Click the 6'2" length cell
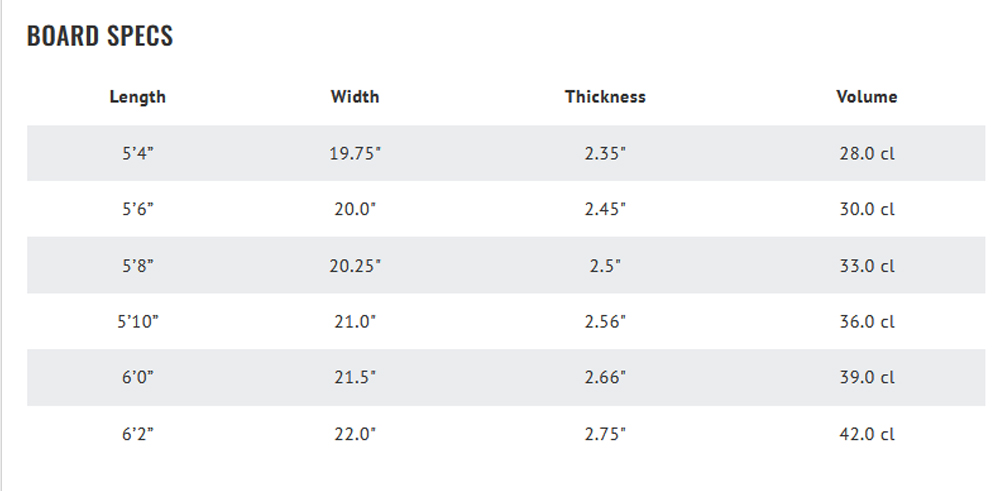Screen dimensions: 1000x491 click(138, 434)
